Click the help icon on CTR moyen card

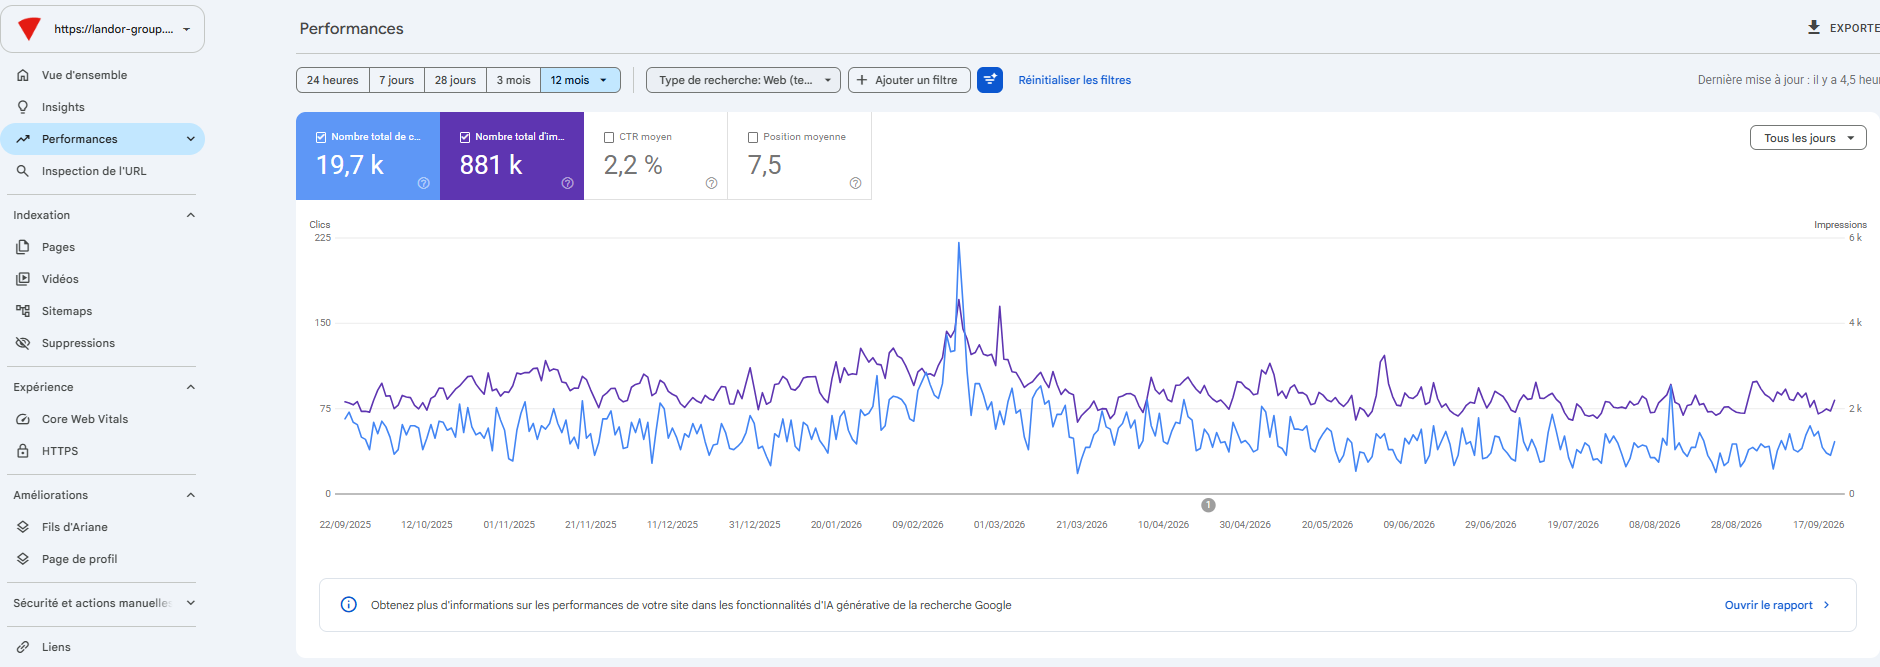(x=712, y=183)
